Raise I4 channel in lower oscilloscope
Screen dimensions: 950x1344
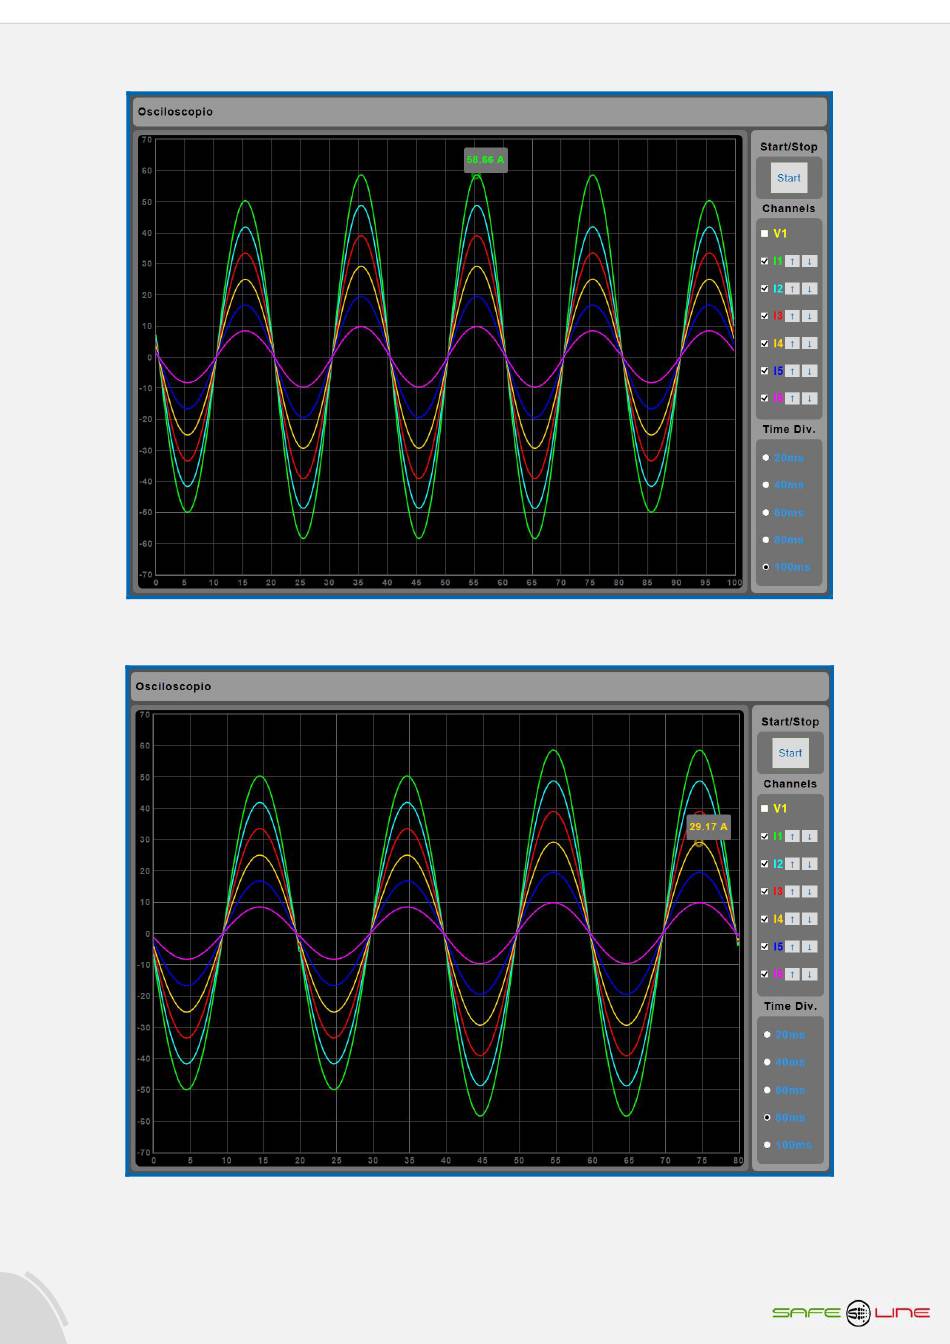[792, 919]
